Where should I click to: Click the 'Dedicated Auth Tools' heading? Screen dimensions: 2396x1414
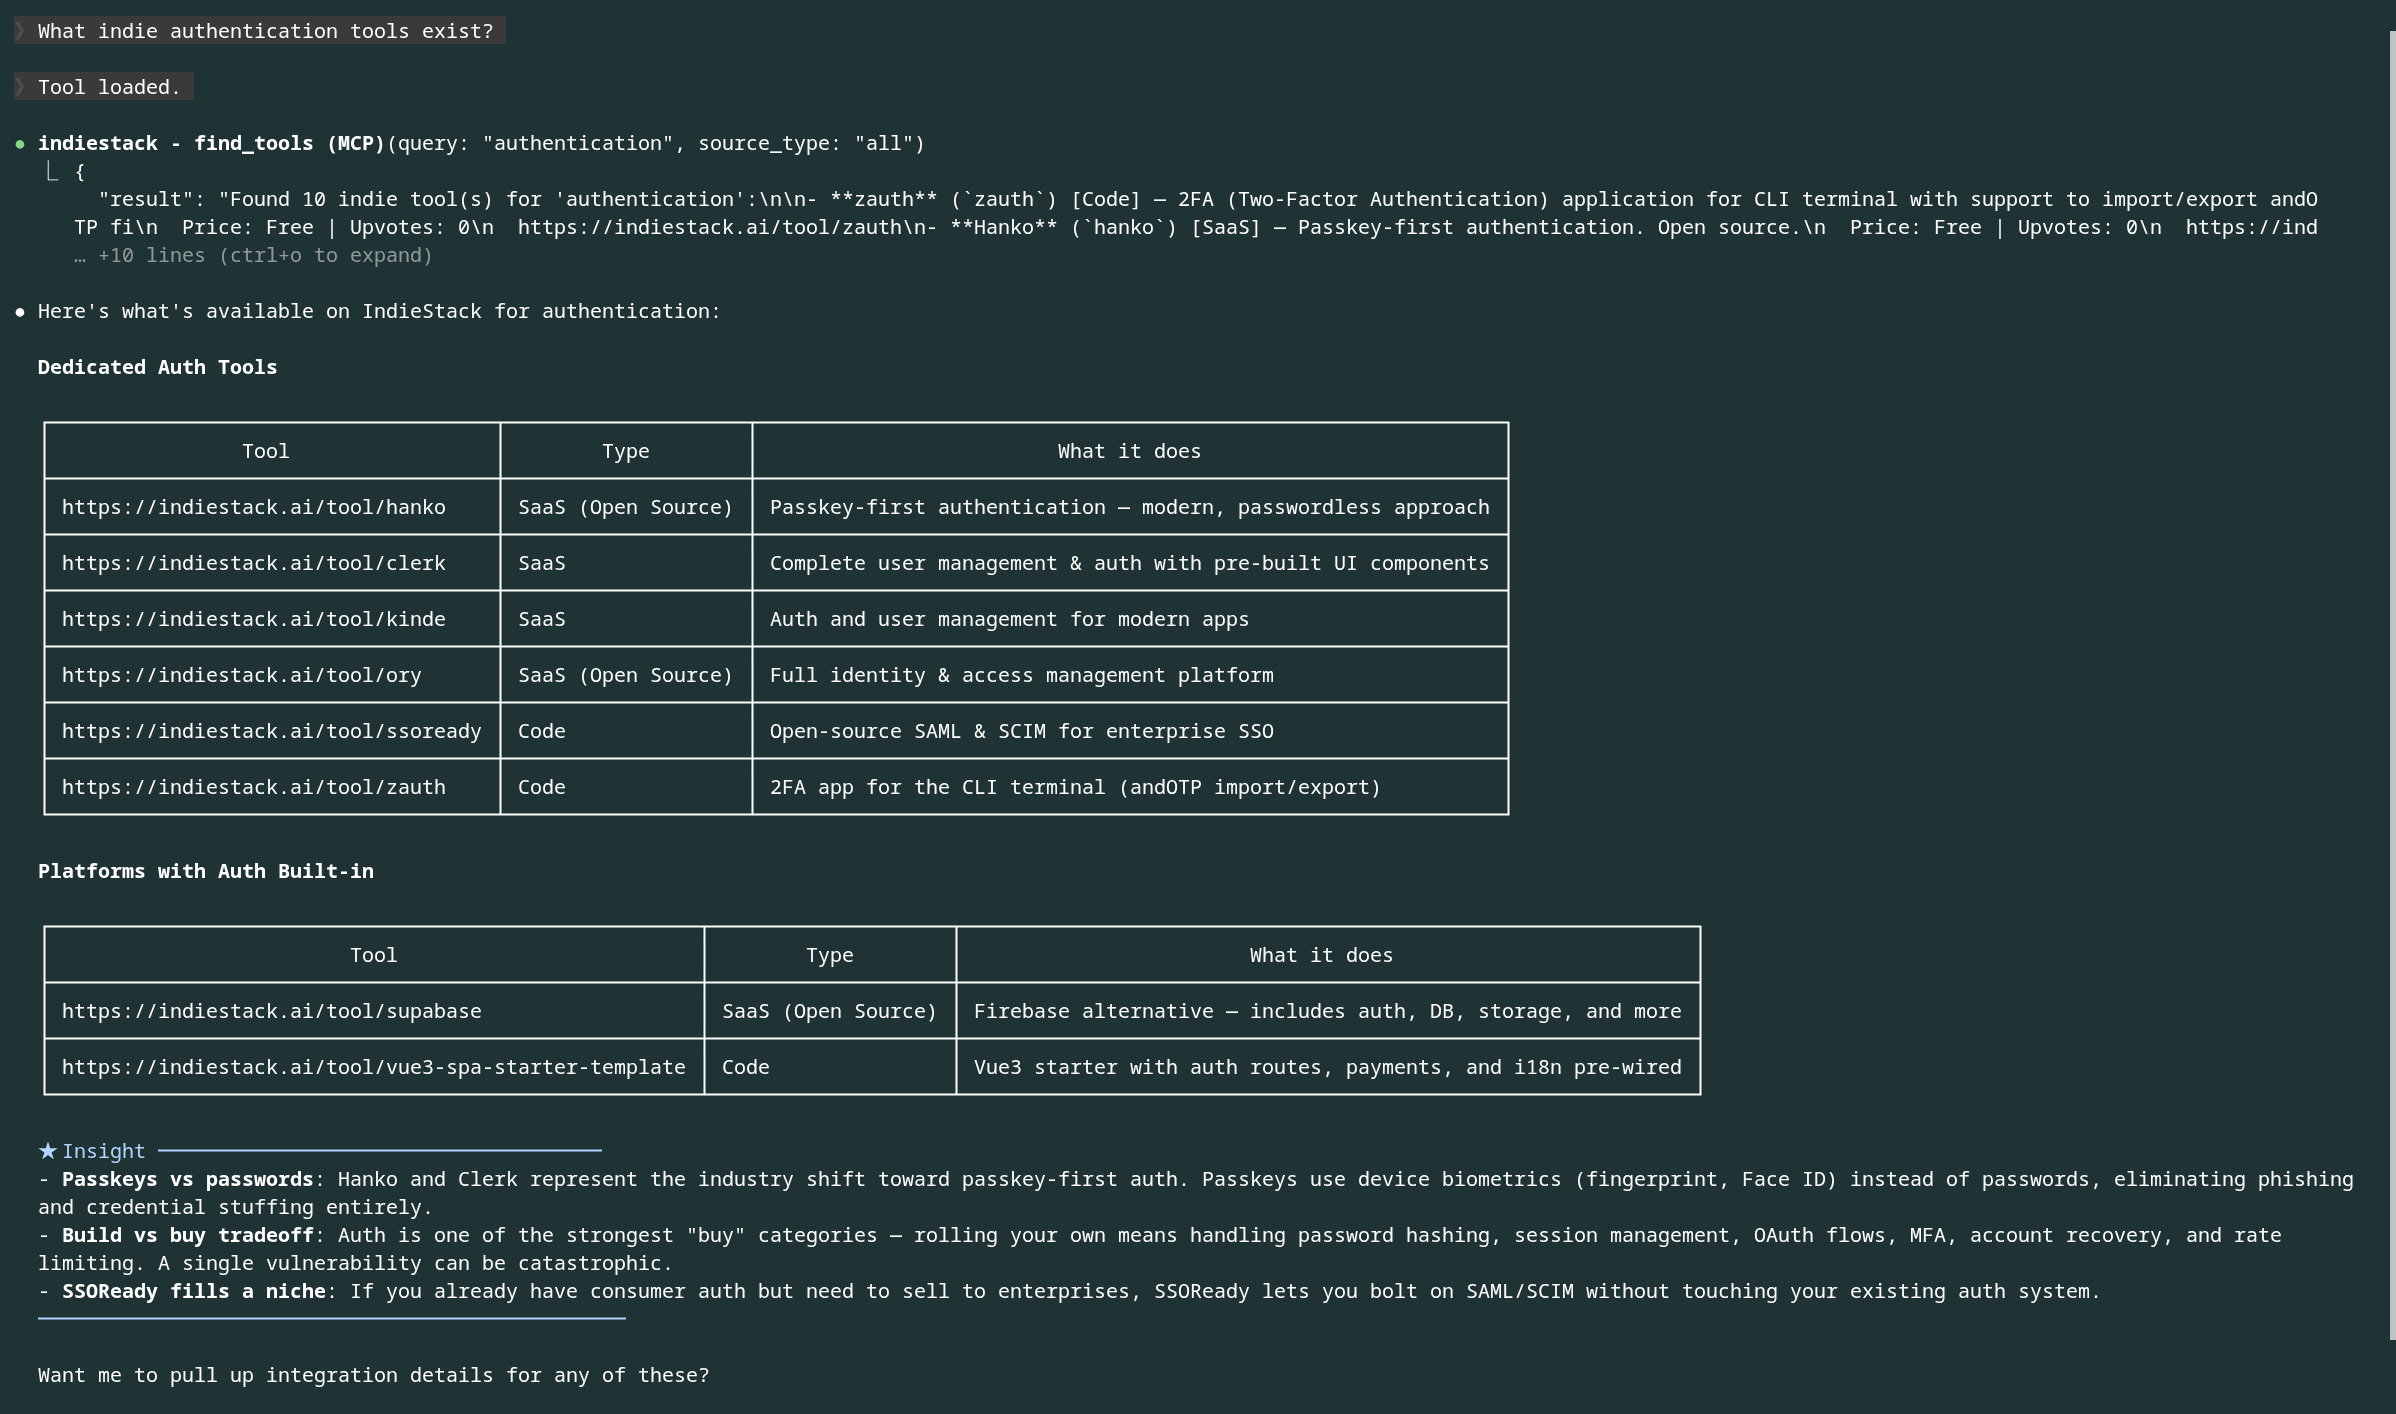coord(157,367)
